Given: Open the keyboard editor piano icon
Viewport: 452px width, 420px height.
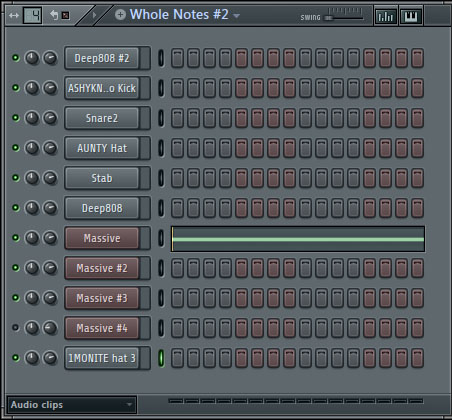Looking at the screenshot, I should (x=411, y=16).
